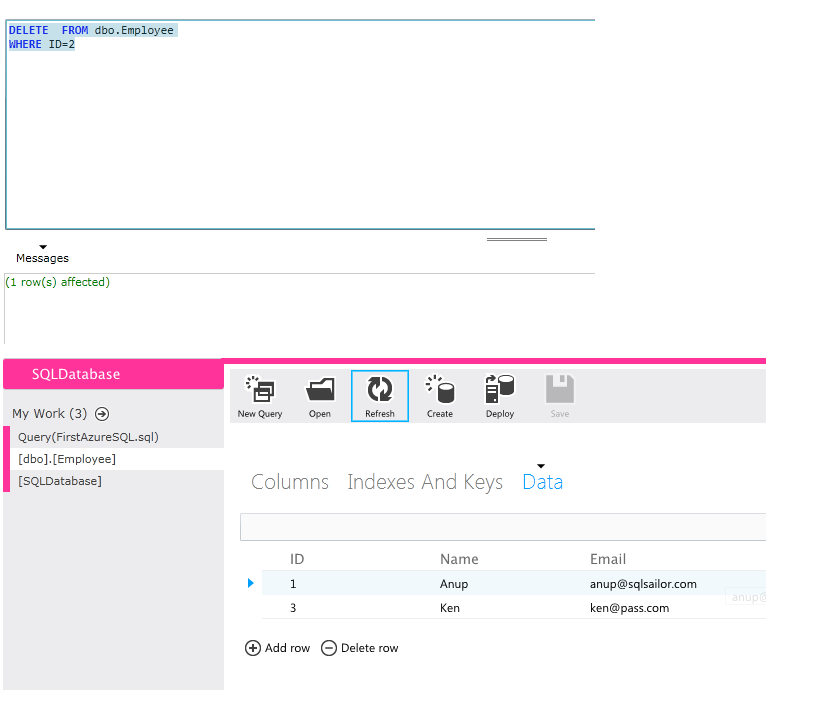The height and width of the screenshot is (709, 838).
Task: Select [dbo].[Employee] in My Work list
Action: click(x=67, y=459)
